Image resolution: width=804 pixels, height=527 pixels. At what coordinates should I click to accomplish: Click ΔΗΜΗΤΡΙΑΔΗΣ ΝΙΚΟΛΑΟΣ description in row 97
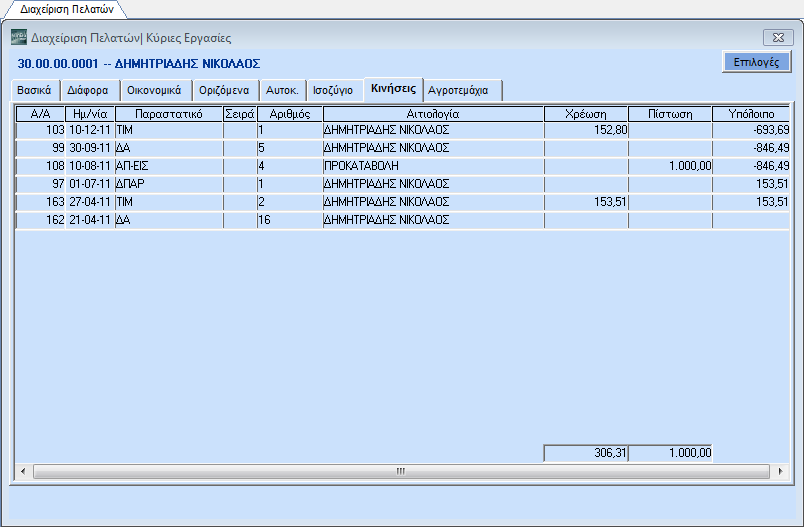pos(433,184)
